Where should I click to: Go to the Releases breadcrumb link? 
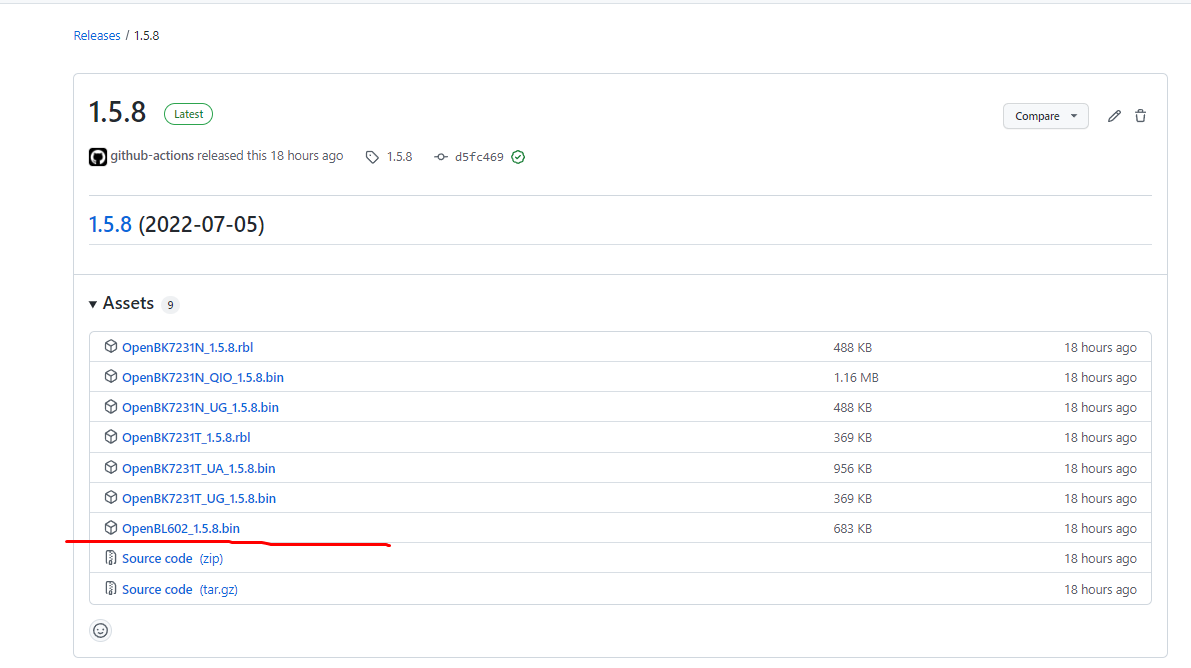(x=96, y=36)
